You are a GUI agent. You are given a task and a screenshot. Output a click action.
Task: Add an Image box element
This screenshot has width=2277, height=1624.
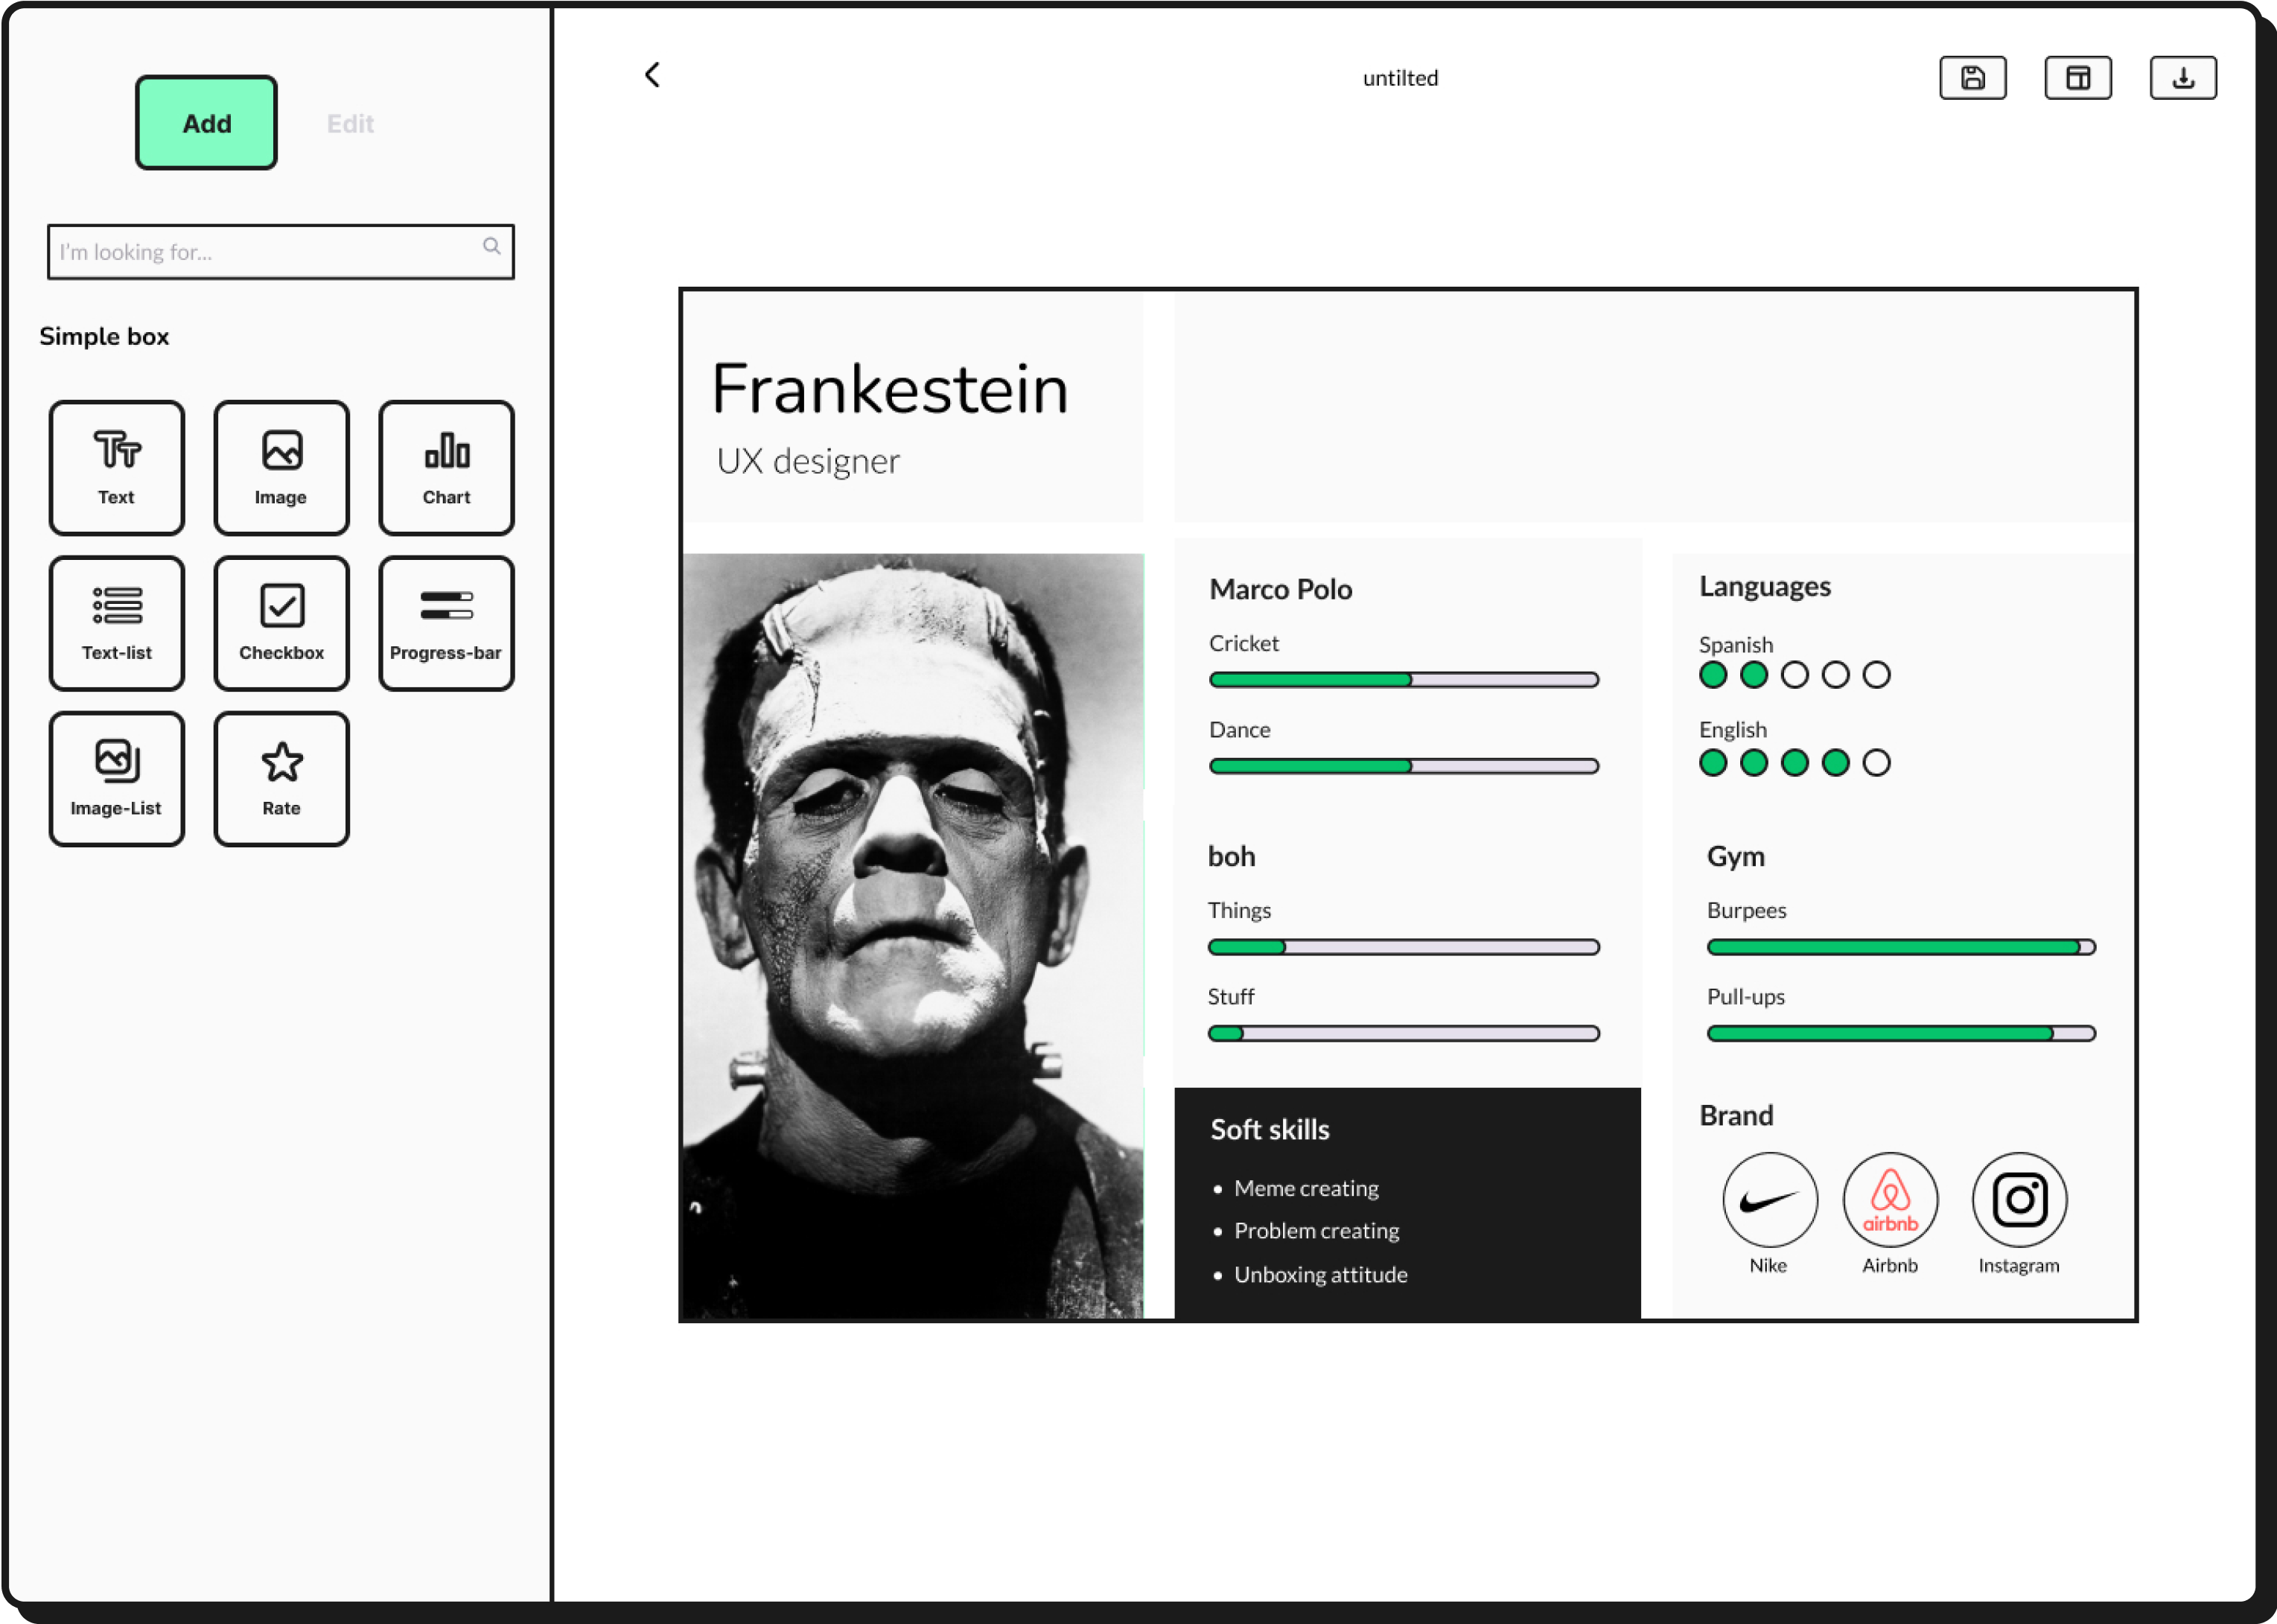281,468
